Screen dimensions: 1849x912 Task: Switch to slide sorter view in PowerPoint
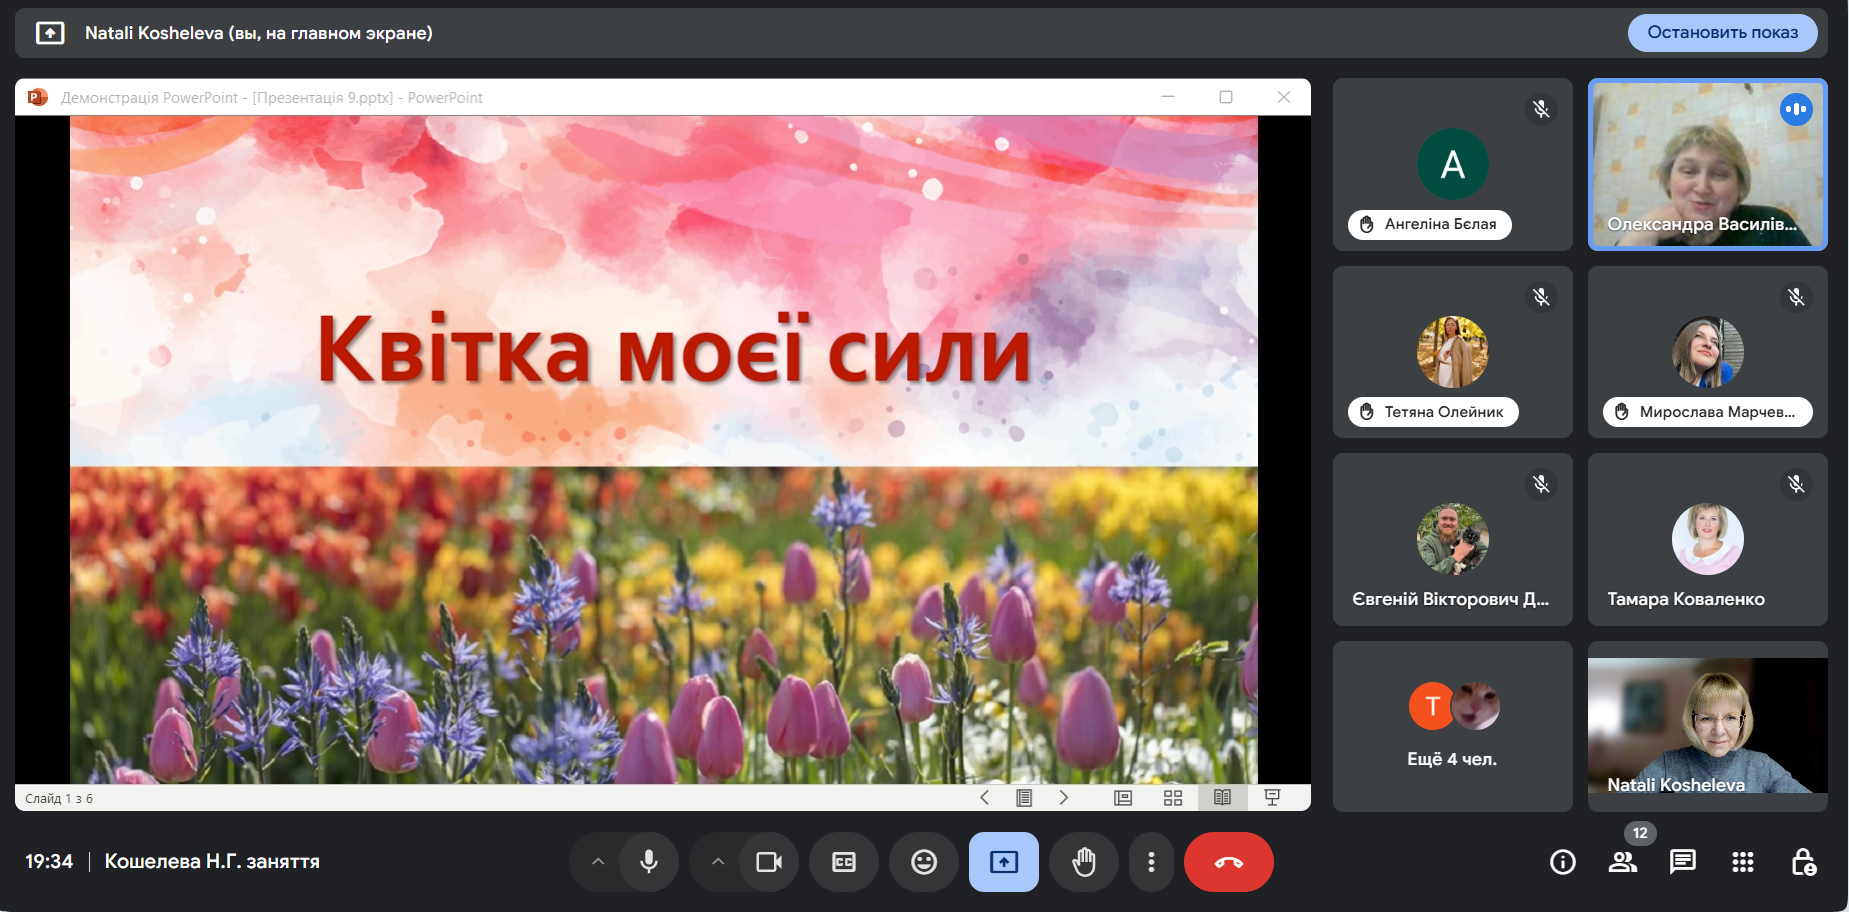[x=1173, y=798]
